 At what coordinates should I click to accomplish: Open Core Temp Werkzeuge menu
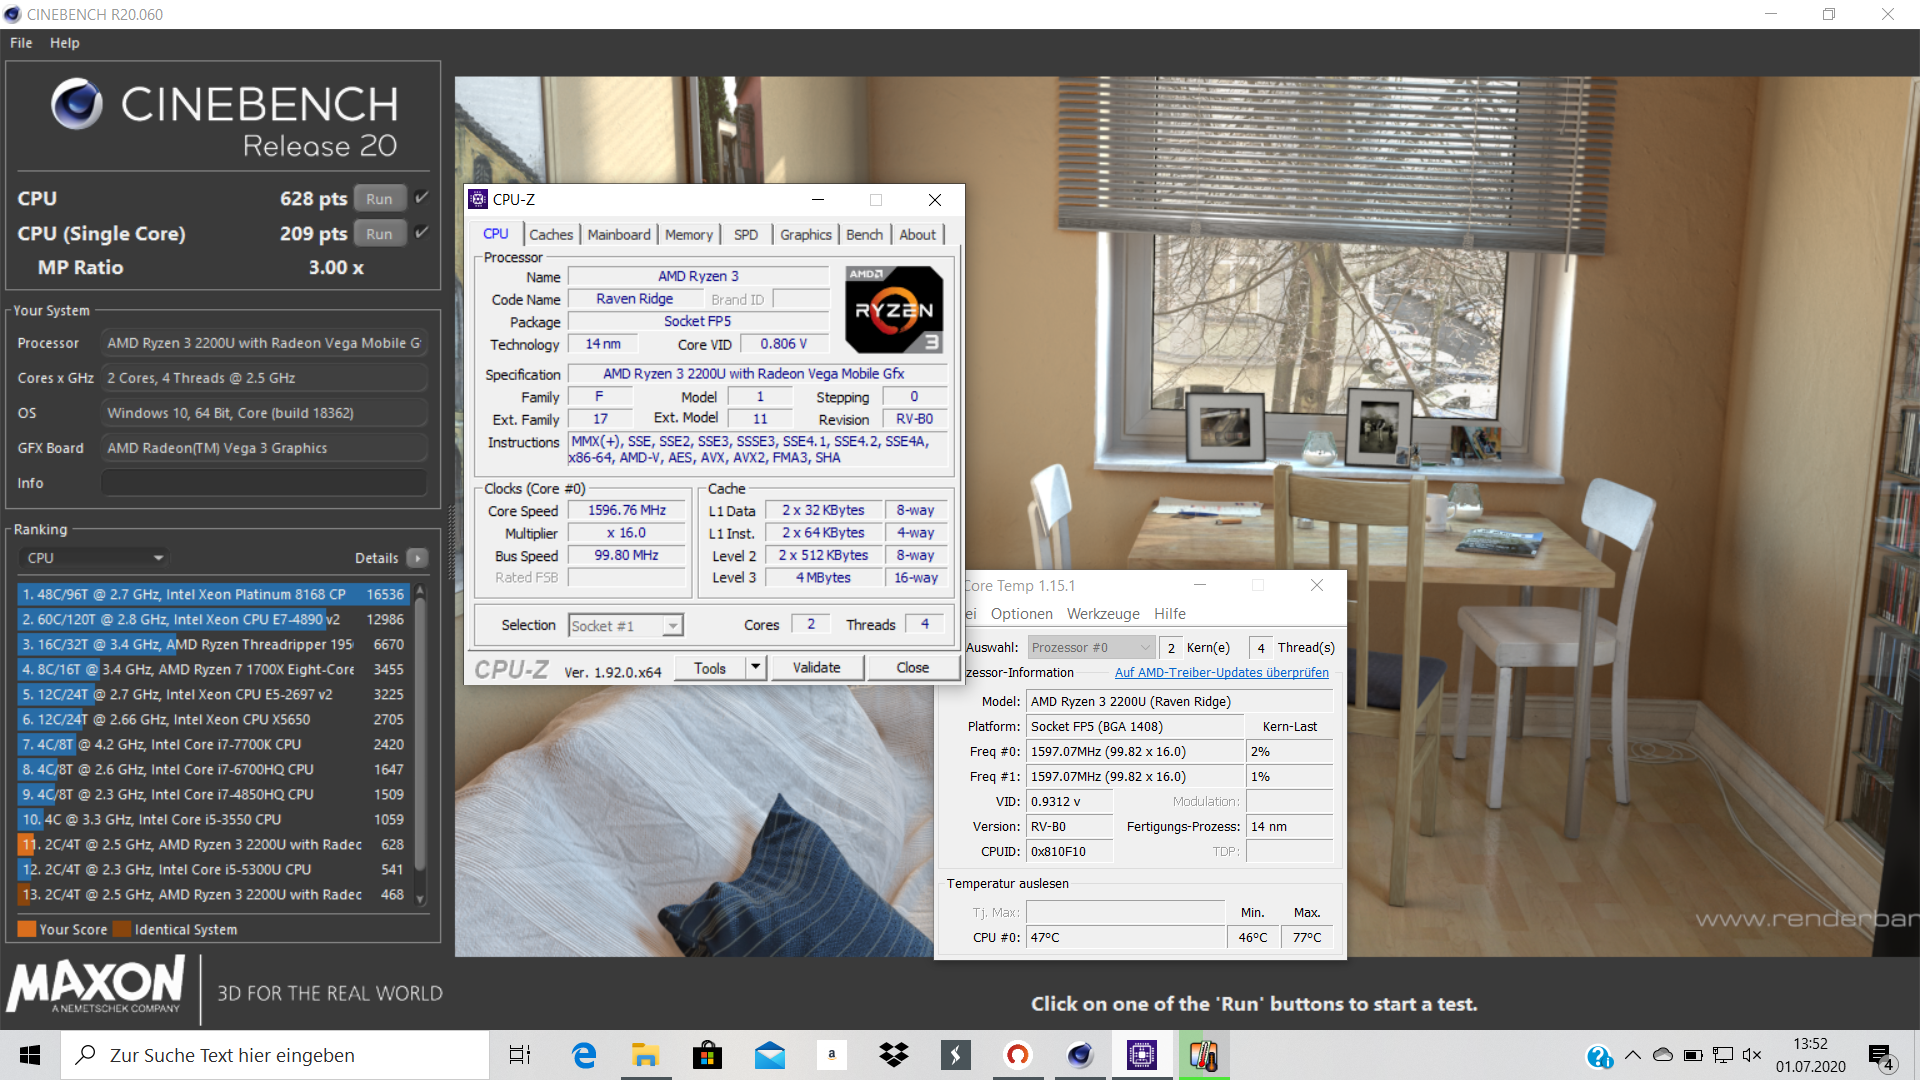tap(1103, 614)
